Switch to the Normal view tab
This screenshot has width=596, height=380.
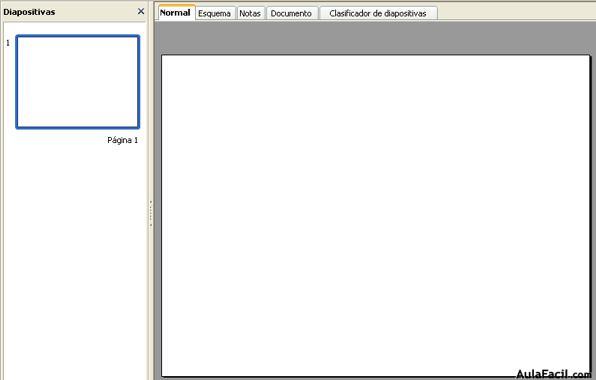(175, 13)
